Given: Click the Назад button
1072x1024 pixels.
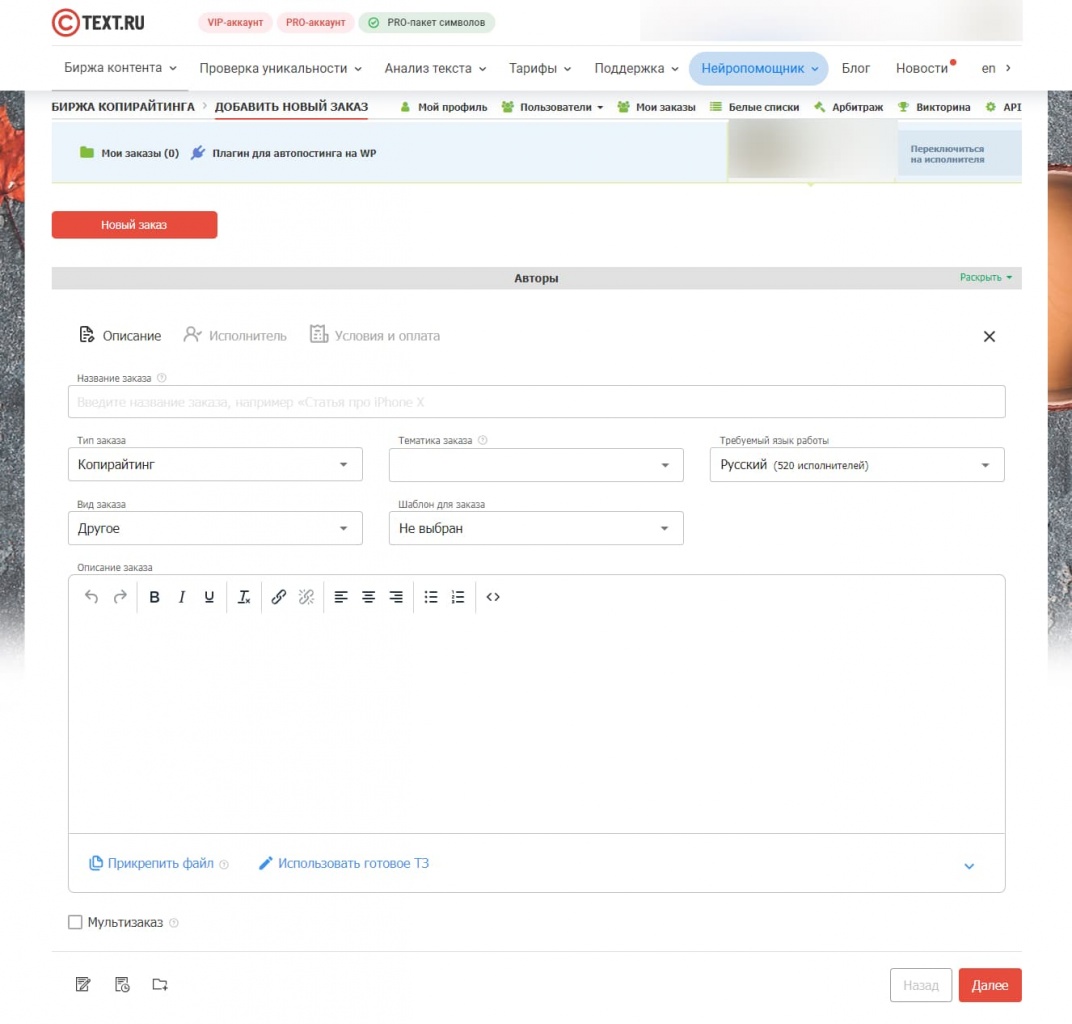Looking at the screenshot, I should point(921,985).
